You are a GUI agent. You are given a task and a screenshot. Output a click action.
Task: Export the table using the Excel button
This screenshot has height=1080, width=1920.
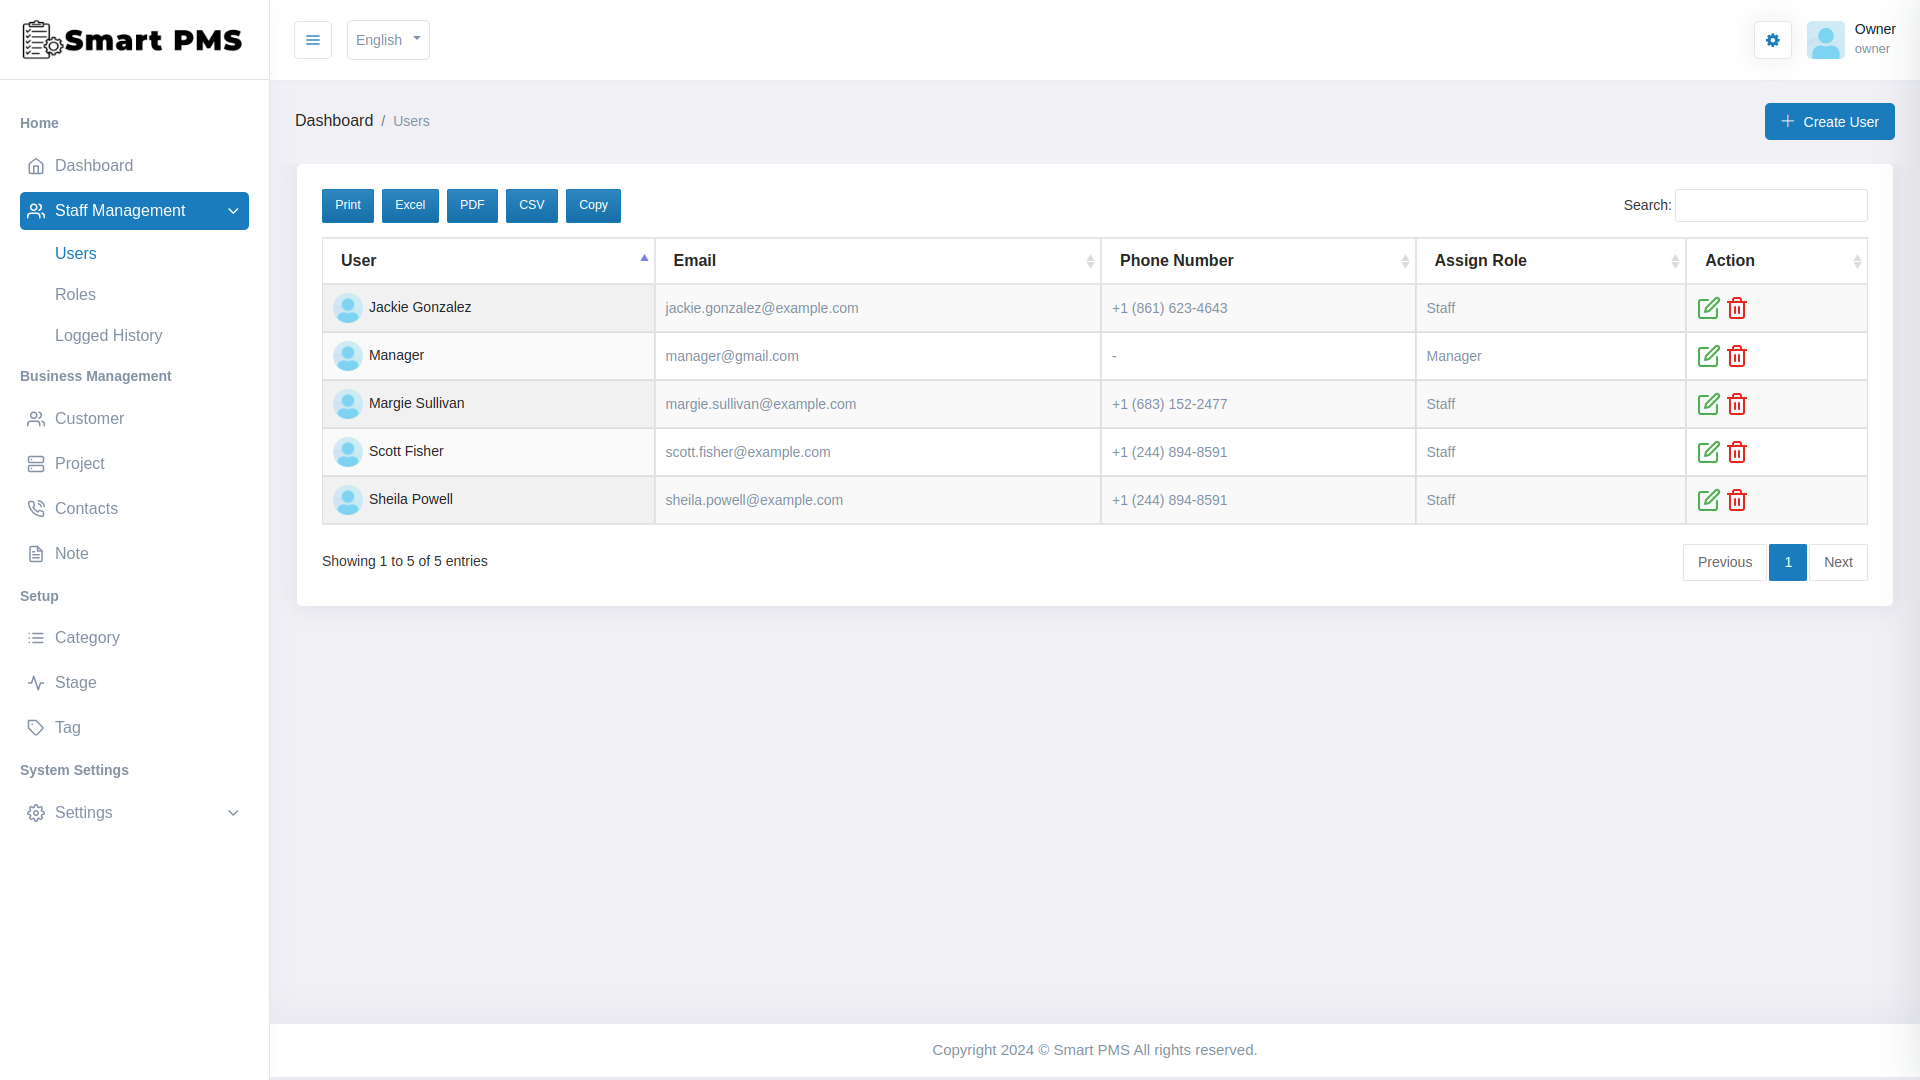point(410,205)
